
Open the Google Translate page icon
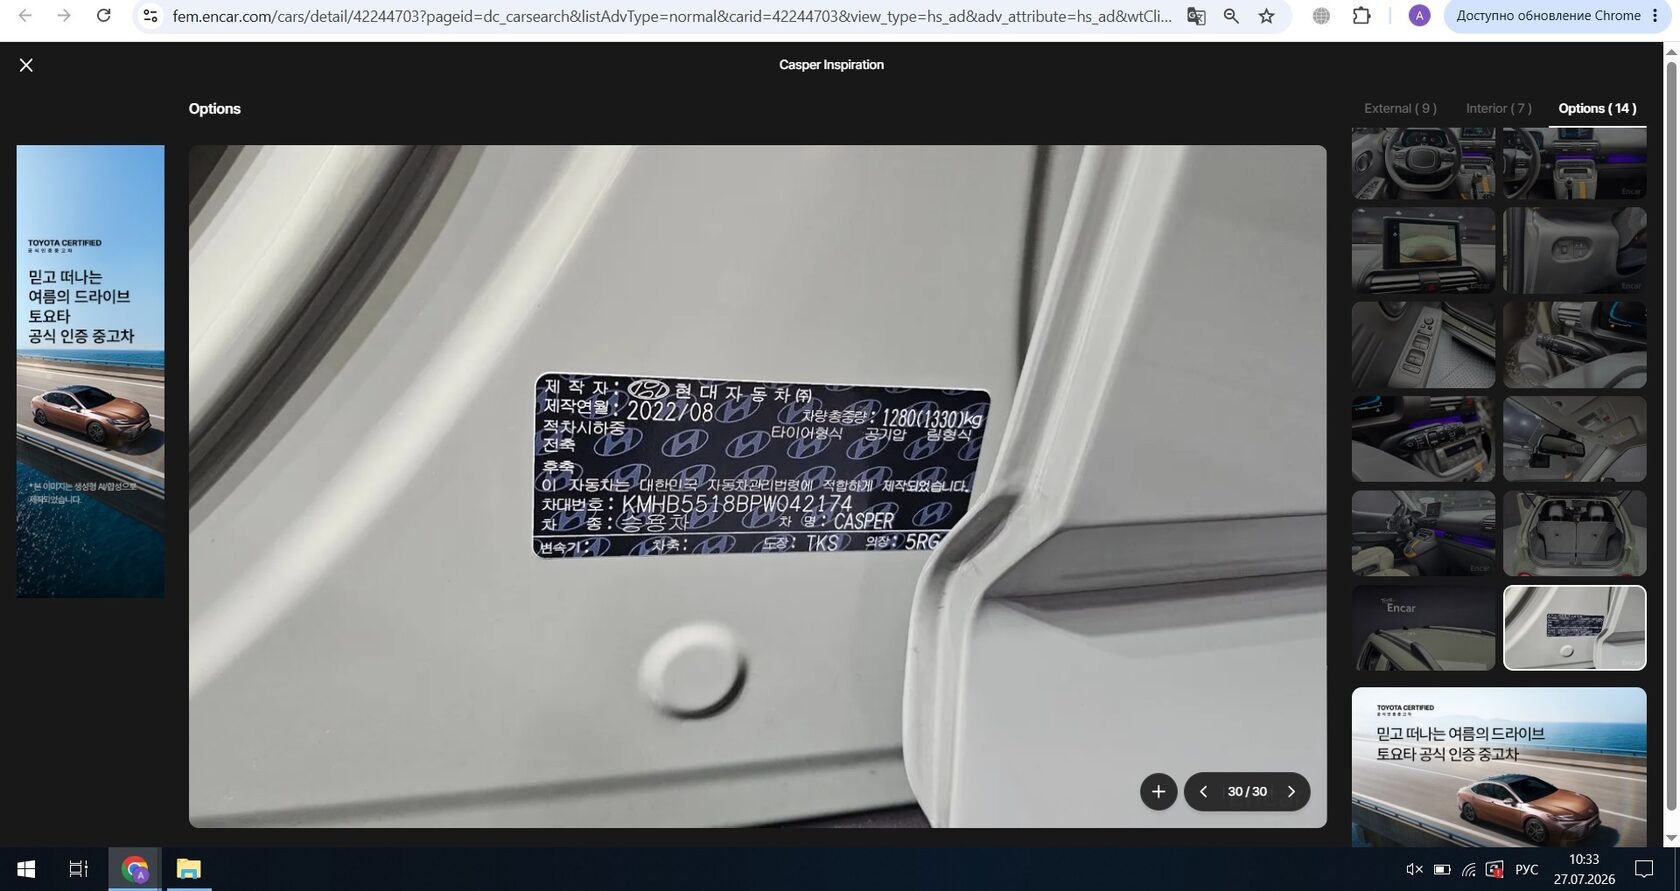coord(1196,16)
